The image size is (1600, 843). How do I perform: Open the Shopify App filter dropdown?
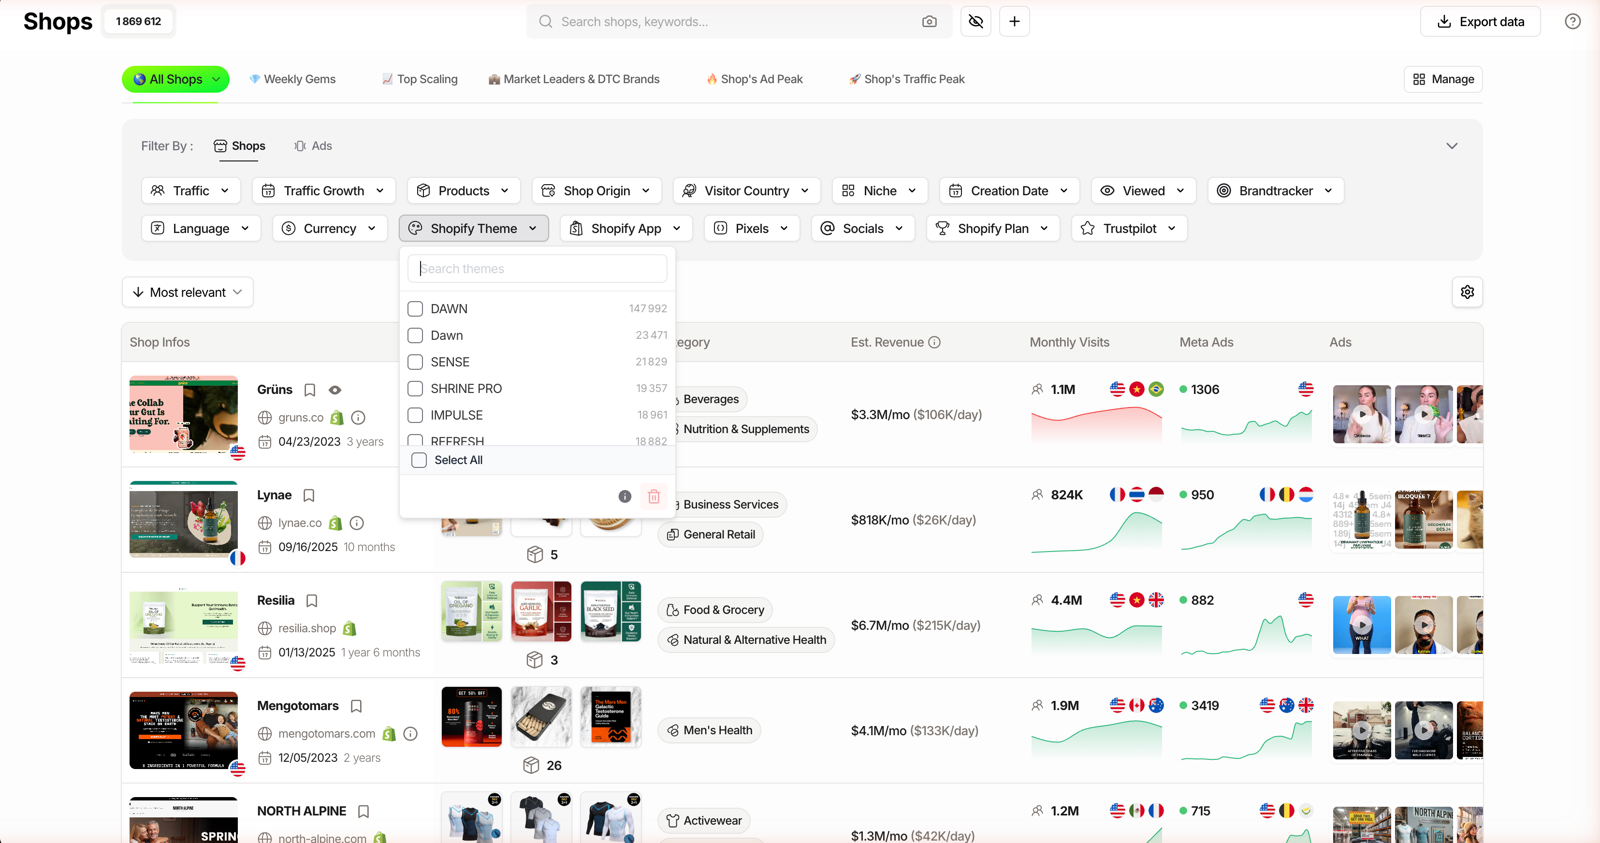pos(626,229)
